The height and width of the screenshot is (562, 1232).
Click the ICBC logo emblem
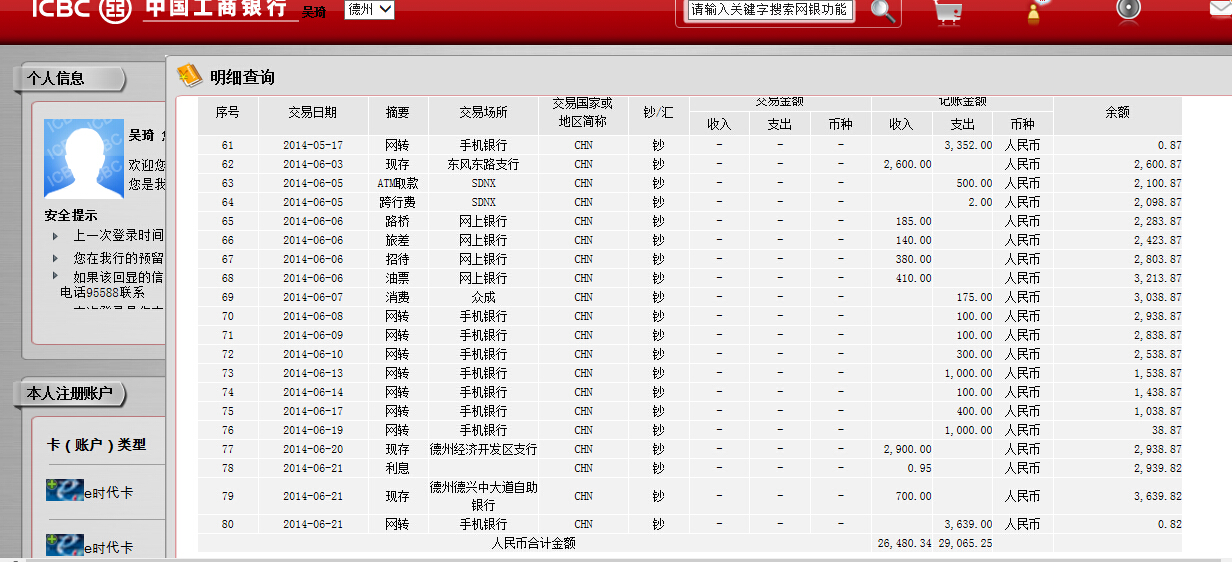point(116,9)
